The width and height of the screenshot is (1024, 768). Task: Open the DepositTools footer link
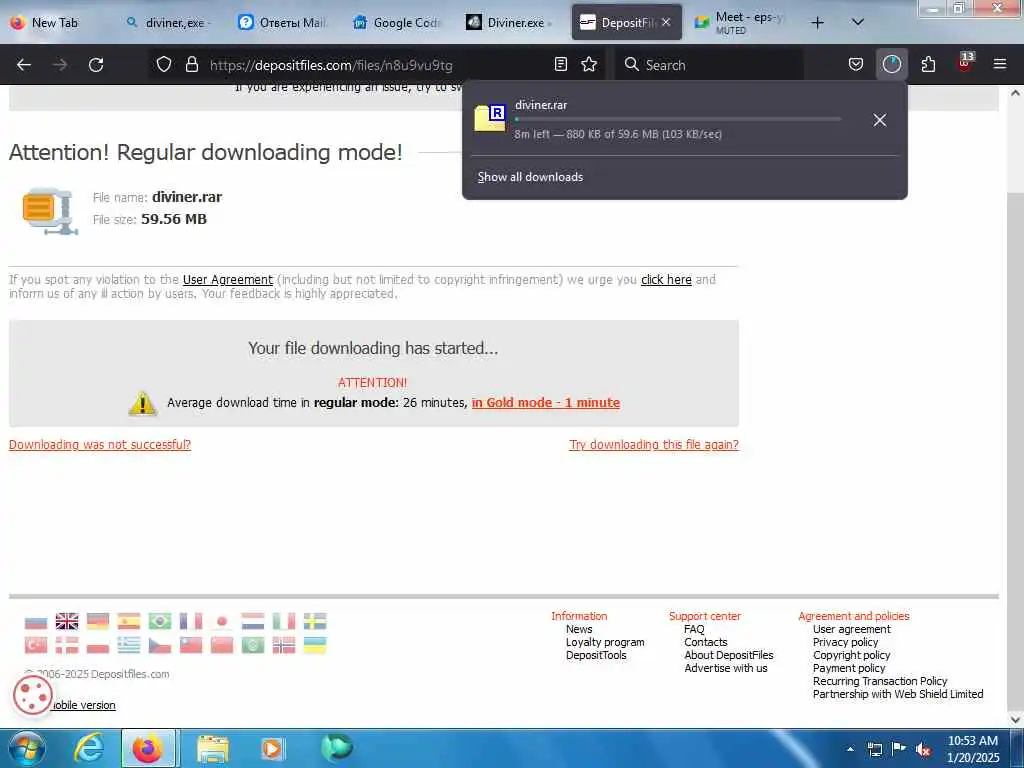596,655
